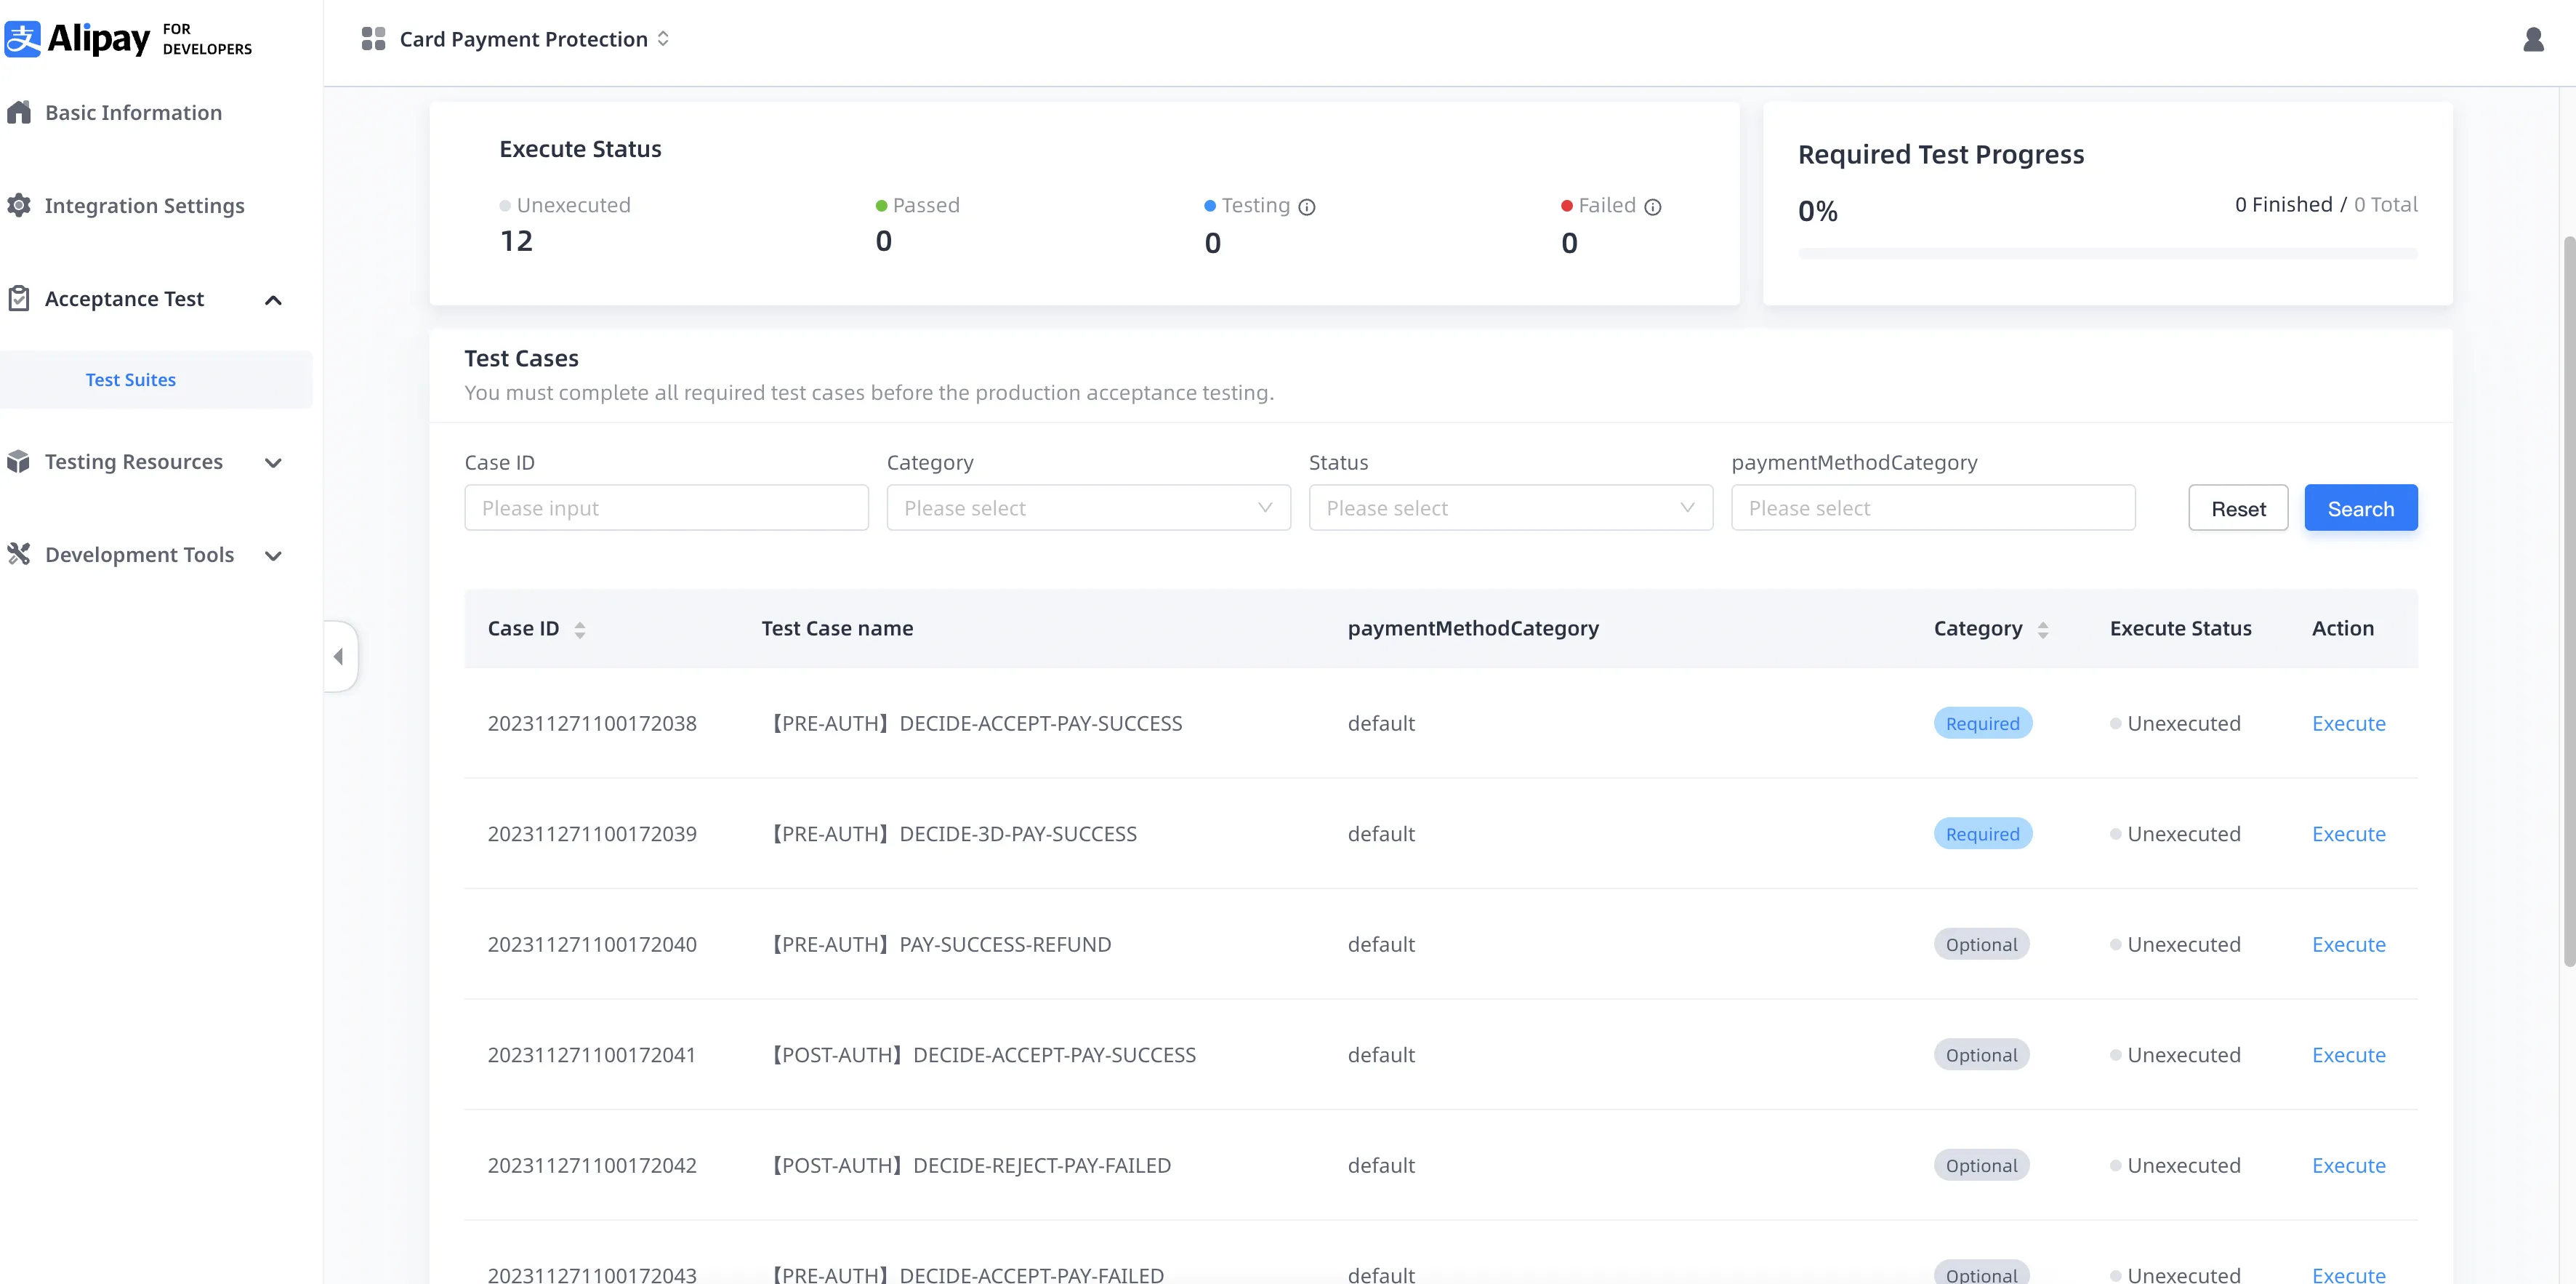Expand the Development Tools menu

(x=273, y=556)
